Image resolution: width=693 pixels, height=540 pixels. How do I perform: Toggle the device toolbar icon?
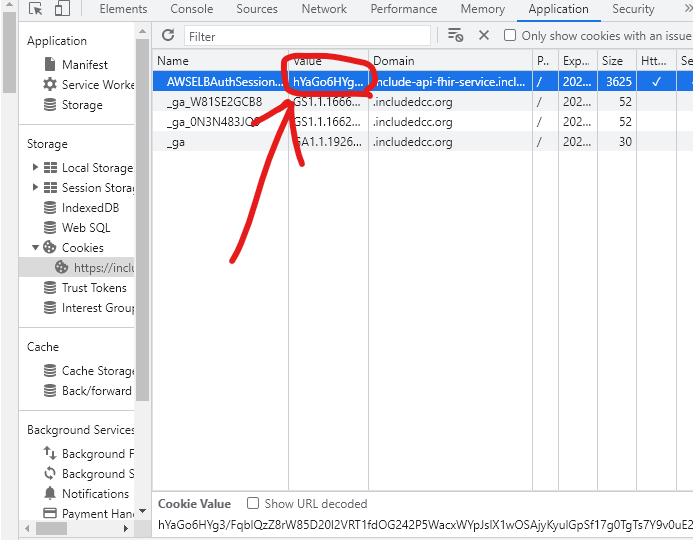point(62,8)
